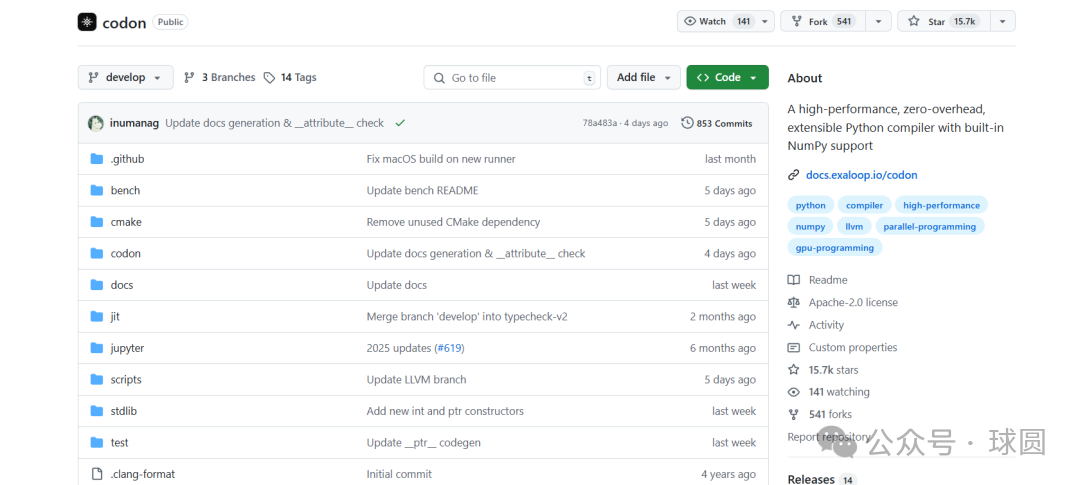Open the Star lists dropdown arrow
Viewport: 1080px width, 485px height.
pos(1003,21)
